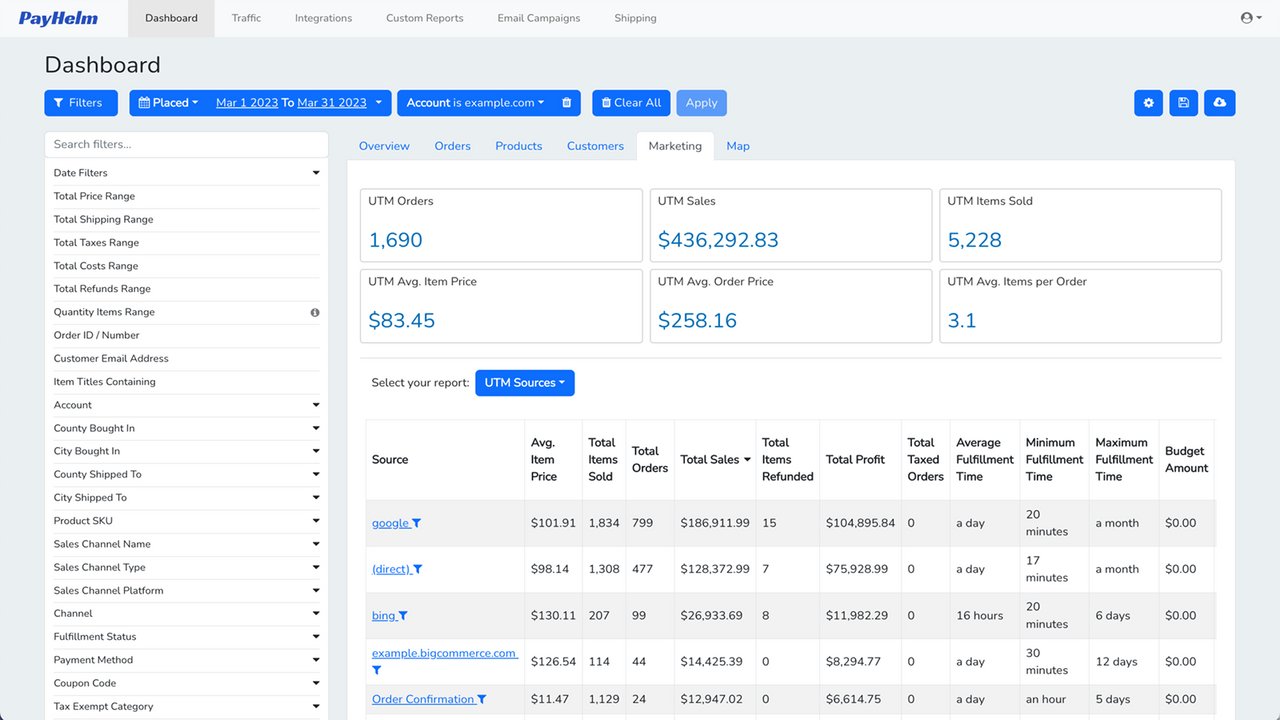Screen dimensions: 1280x720
Task: Open the Email Campaigns nav item
Action: pos(538,18)
